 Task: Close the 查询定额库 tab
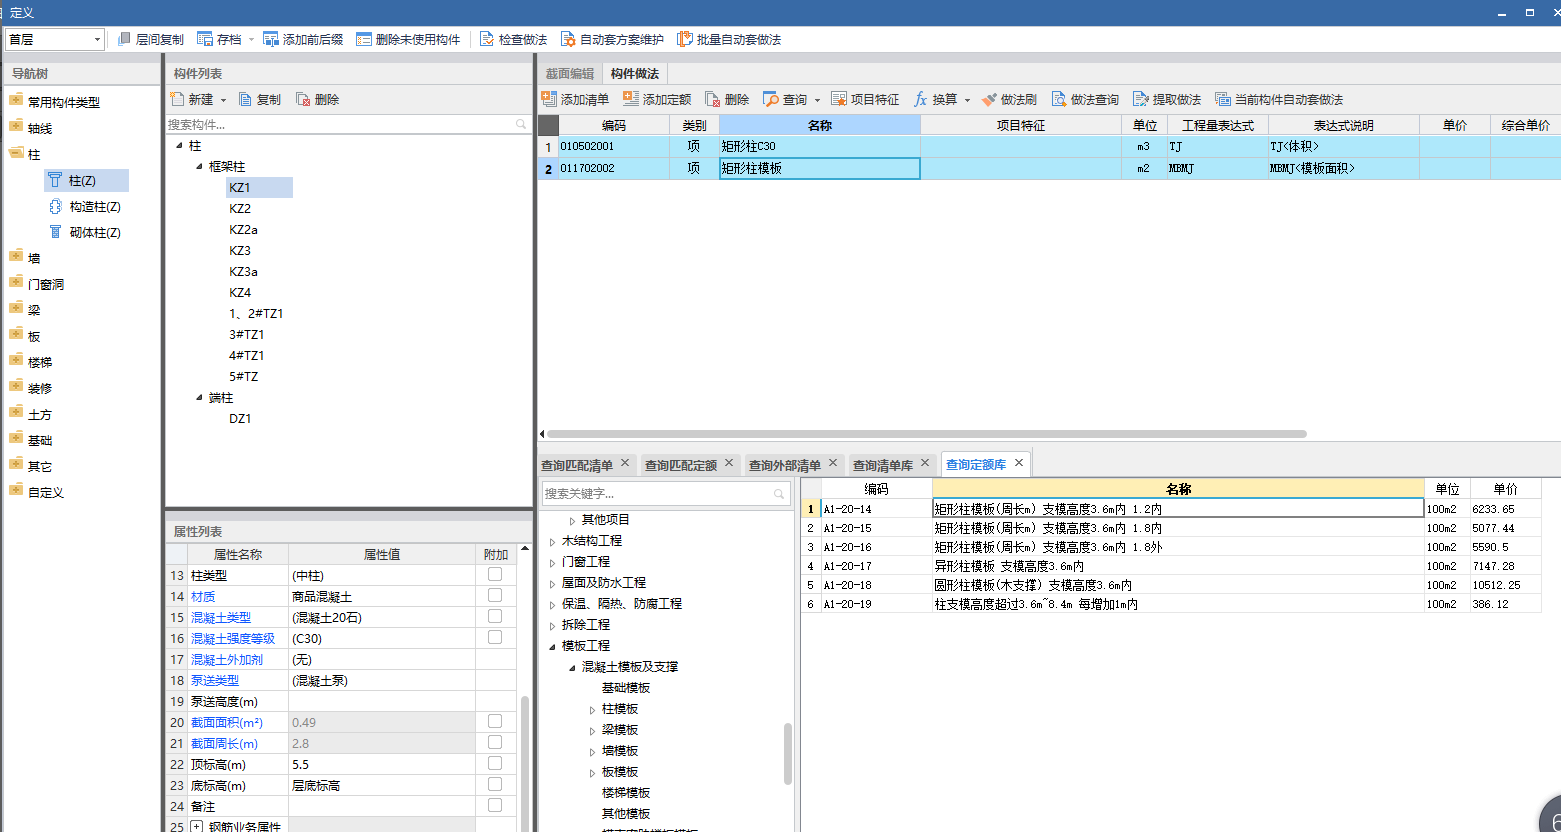tap(1019, 463)
